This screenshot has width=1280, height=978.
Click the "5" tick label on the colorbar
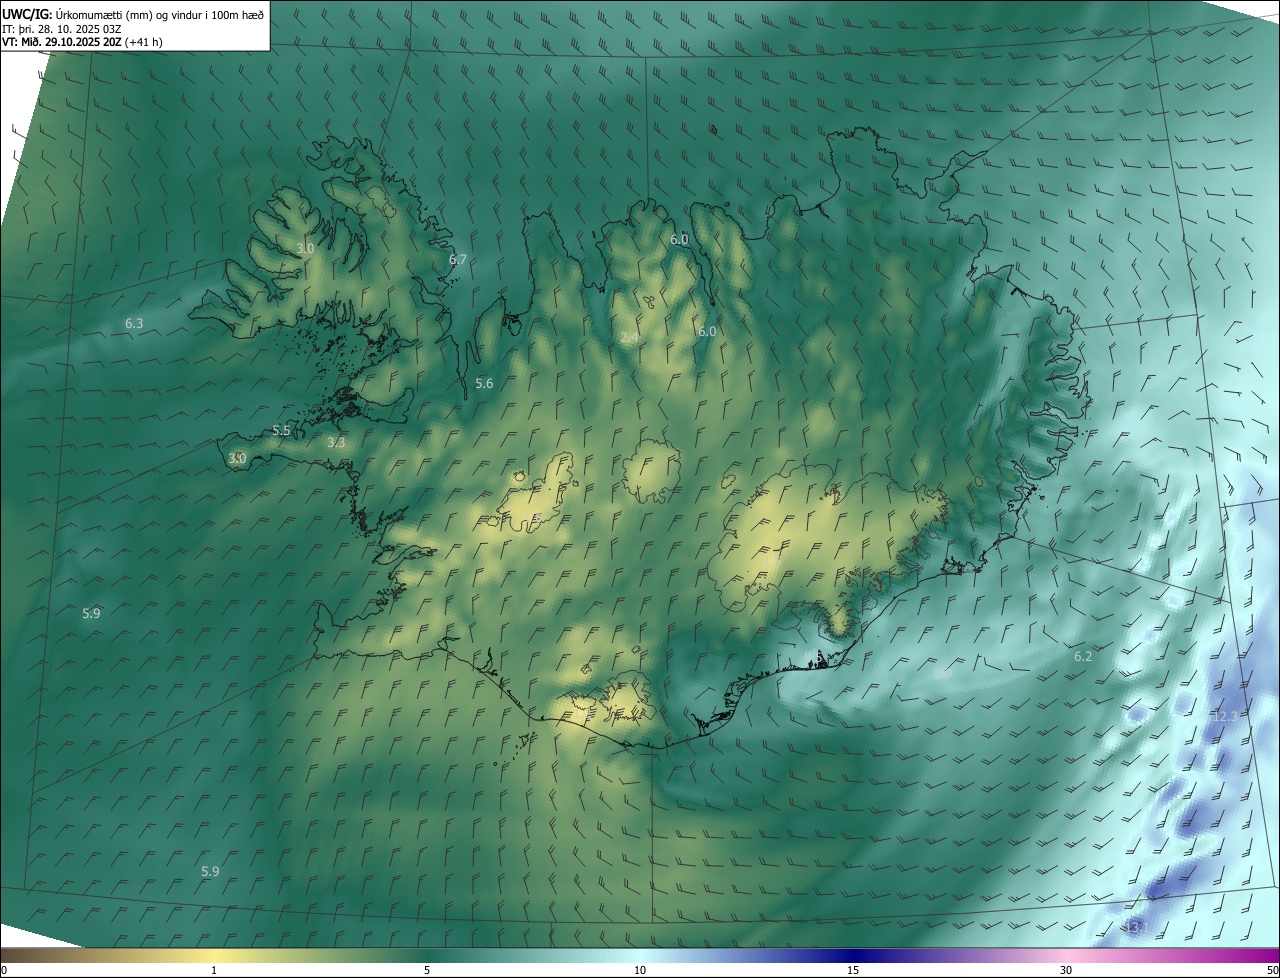coord(427,970)
